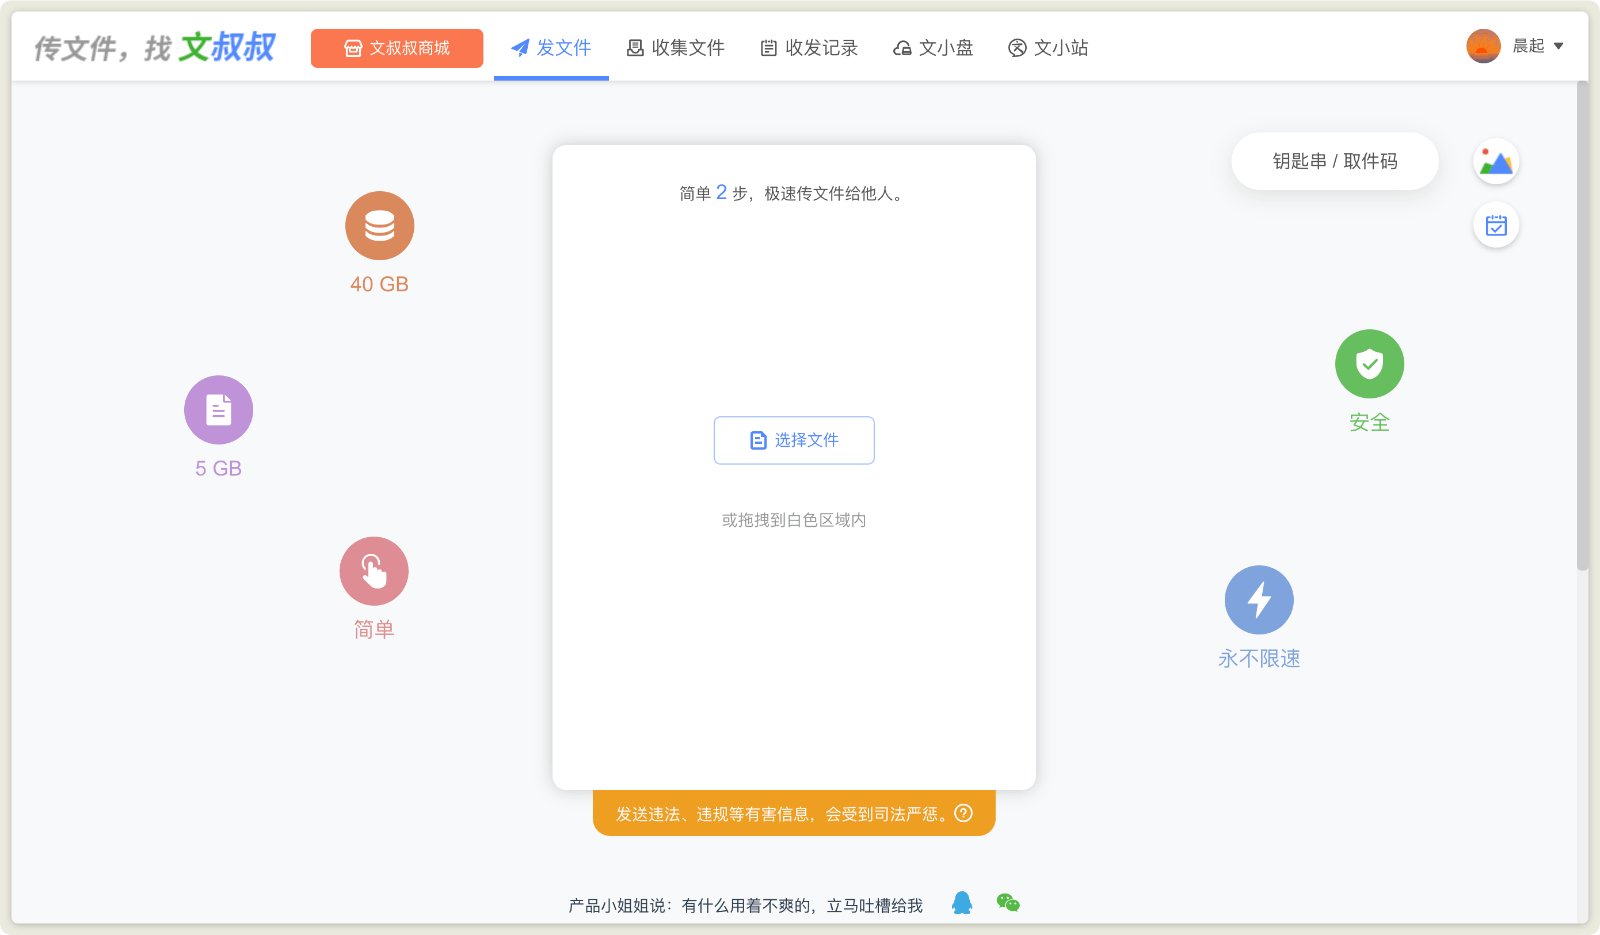Screen dimensions: 1600x935
Task: Click the help question mark in warning banner
Action: 964,813
